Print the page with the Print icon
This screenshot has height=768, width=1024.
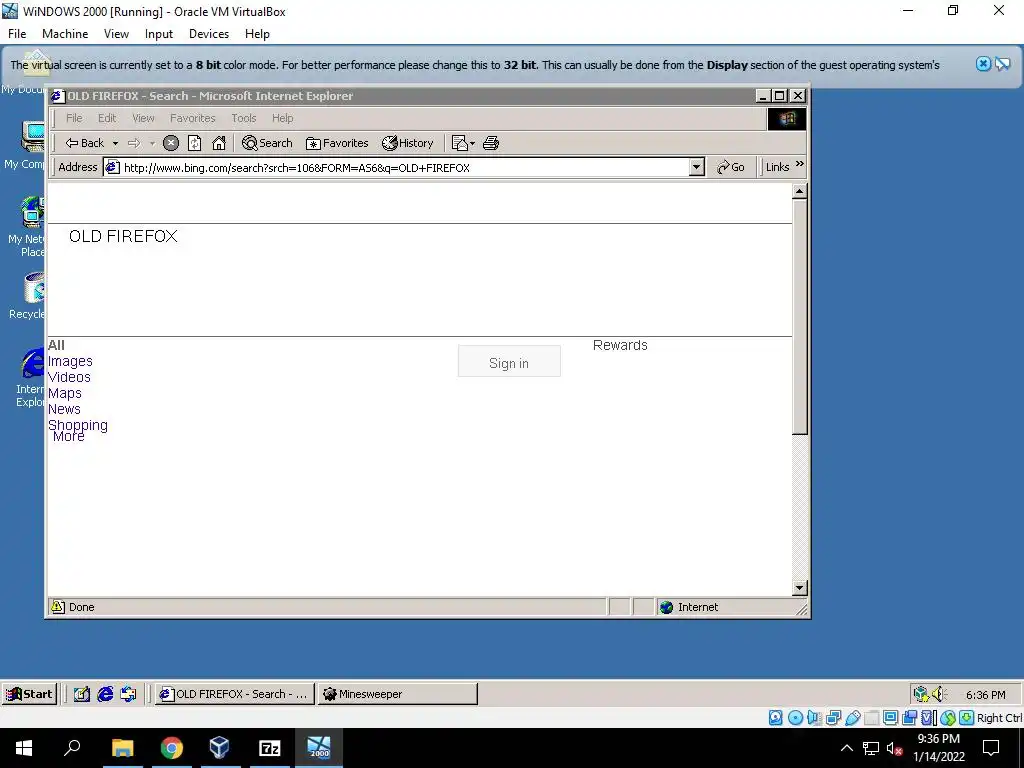[x=491, y=143]
